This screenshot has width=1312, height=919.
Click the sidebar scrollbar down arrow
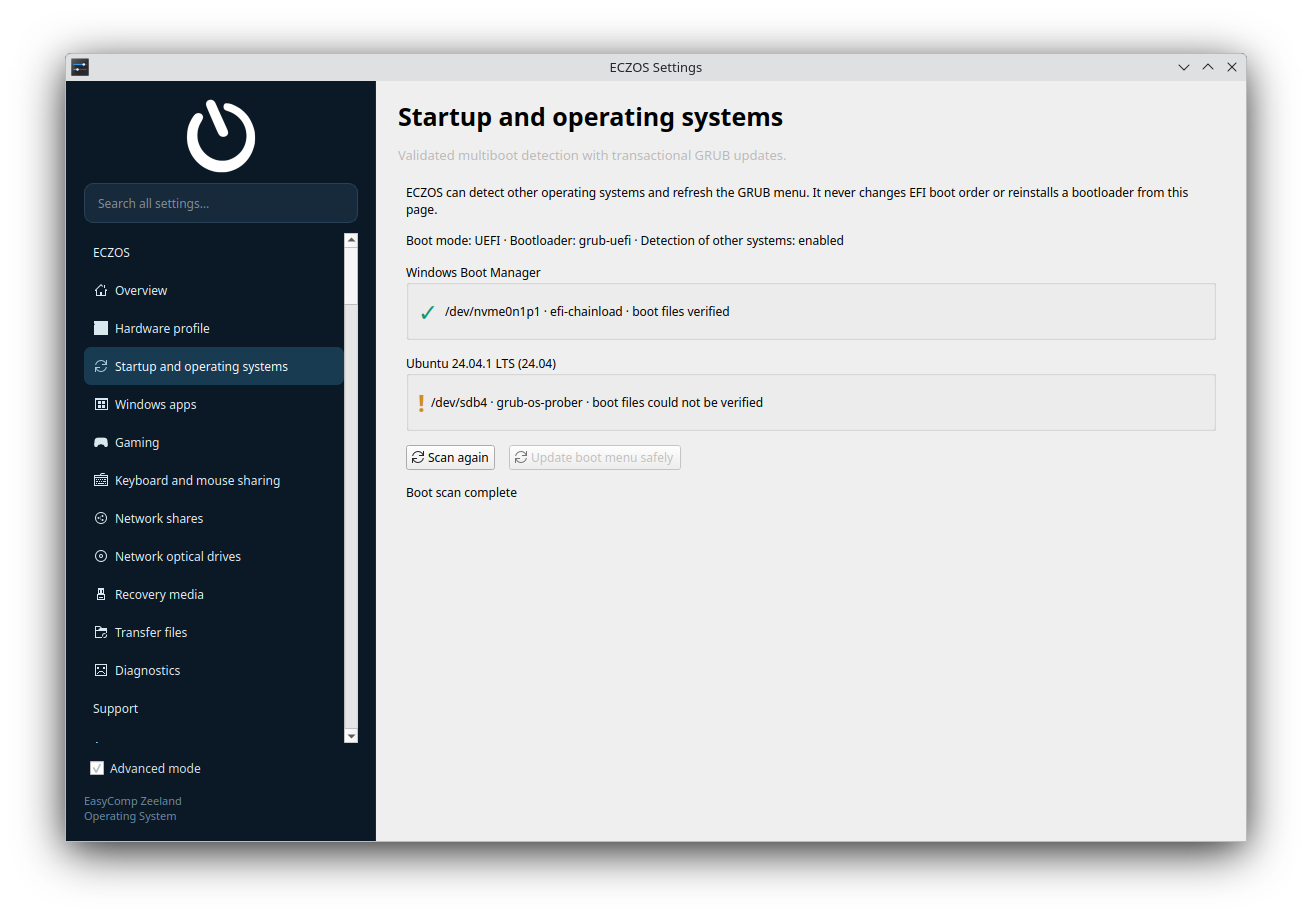[x=351, y=736]
